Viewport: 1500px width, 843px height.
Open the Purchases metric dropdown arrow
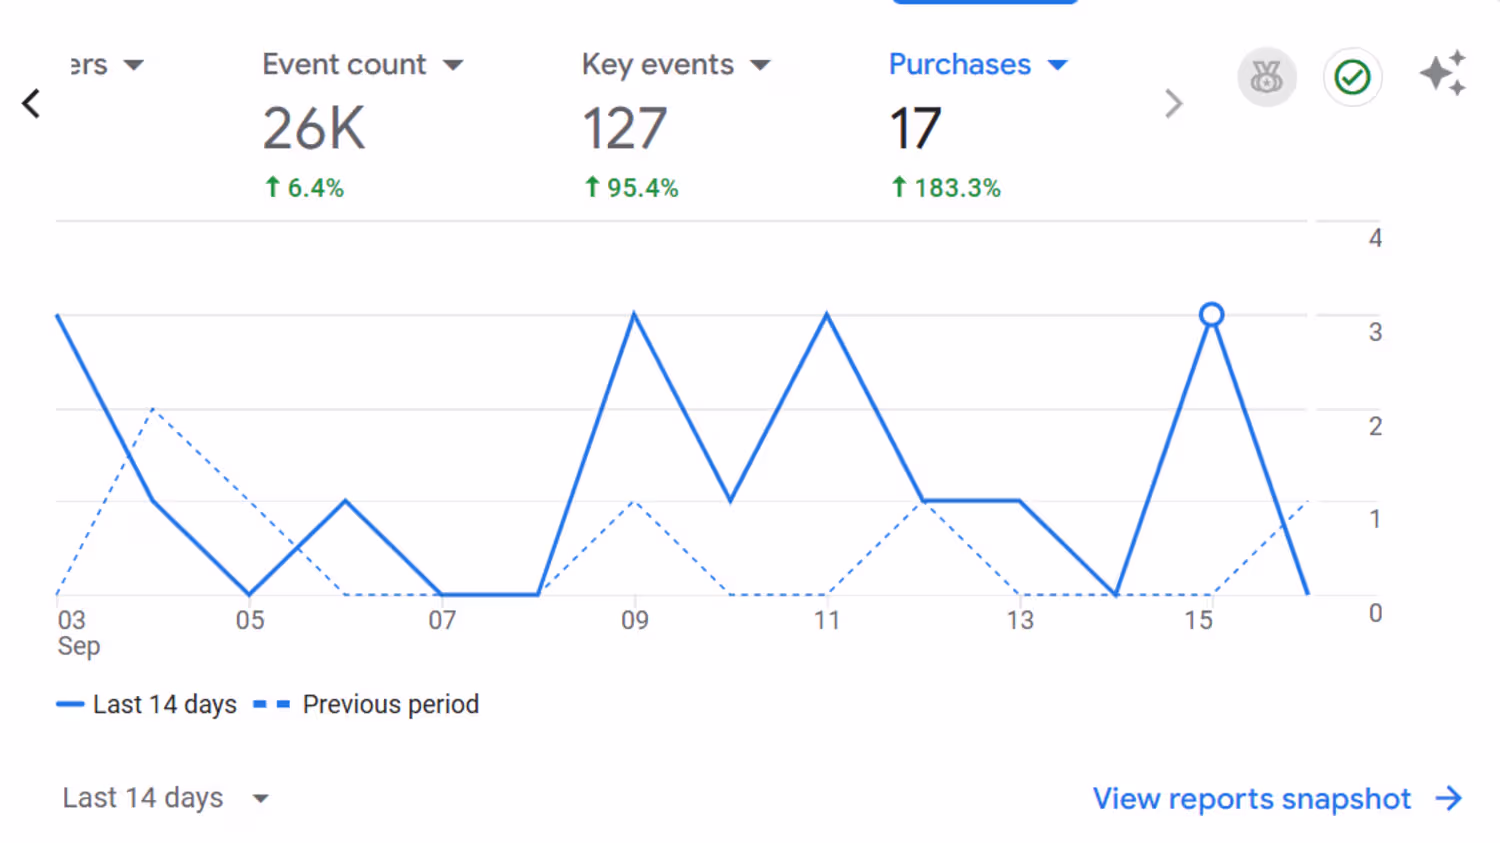(1058, 65)
